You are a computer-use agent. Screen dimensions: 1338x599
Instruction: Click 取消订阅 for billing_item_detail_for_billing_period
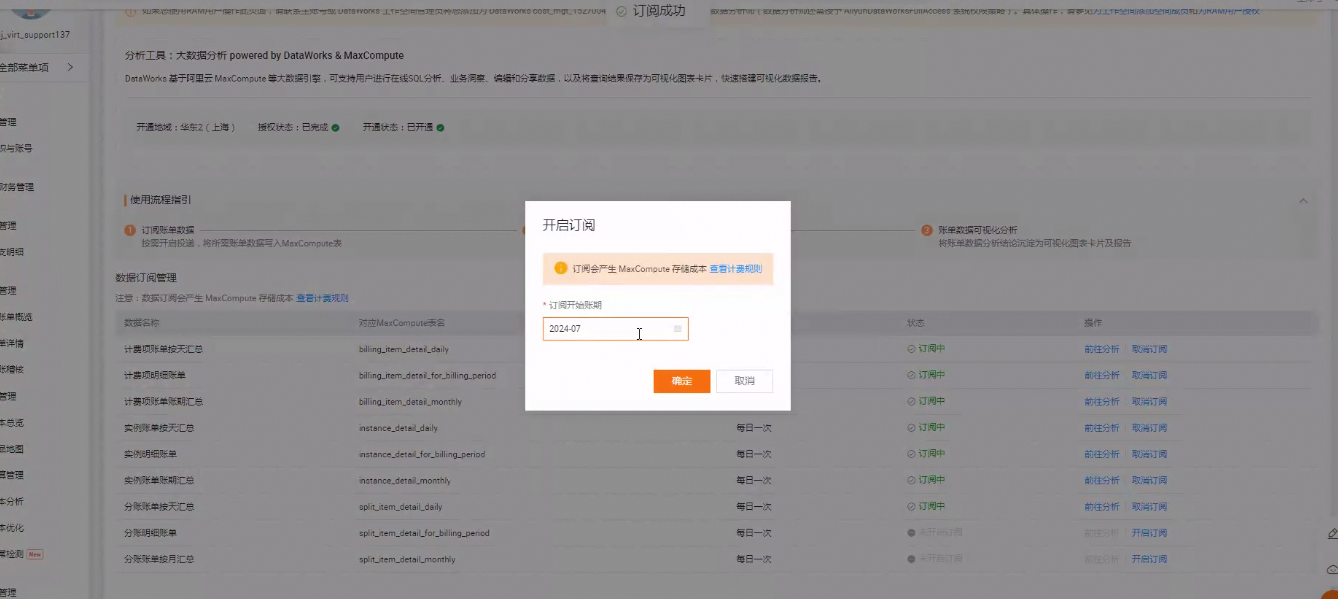pyautogui.click(x=1149, y=375)
